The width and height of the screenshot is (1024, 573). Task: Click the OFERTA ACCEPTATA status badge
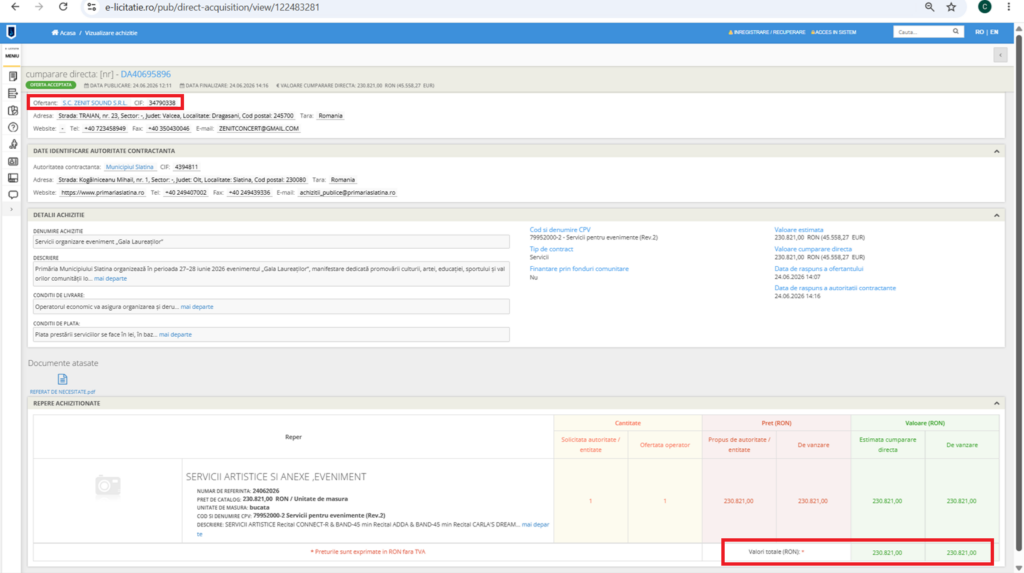click(x=51, y=85)
